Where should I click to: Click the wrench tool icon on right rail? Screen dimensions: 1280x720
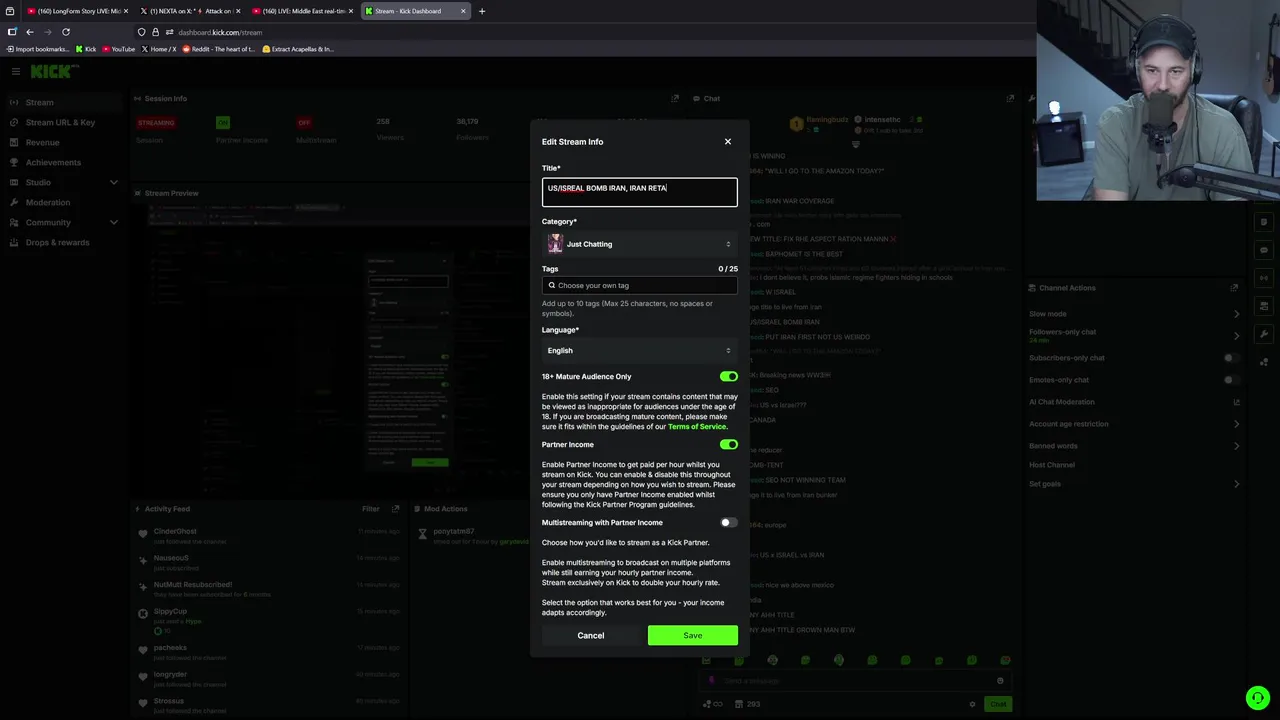tap(1264, 334)
